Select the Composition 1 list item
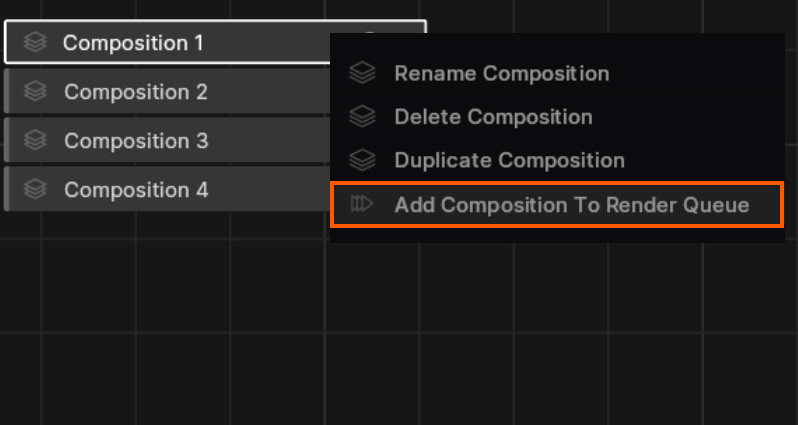 [x=133, y=43]
